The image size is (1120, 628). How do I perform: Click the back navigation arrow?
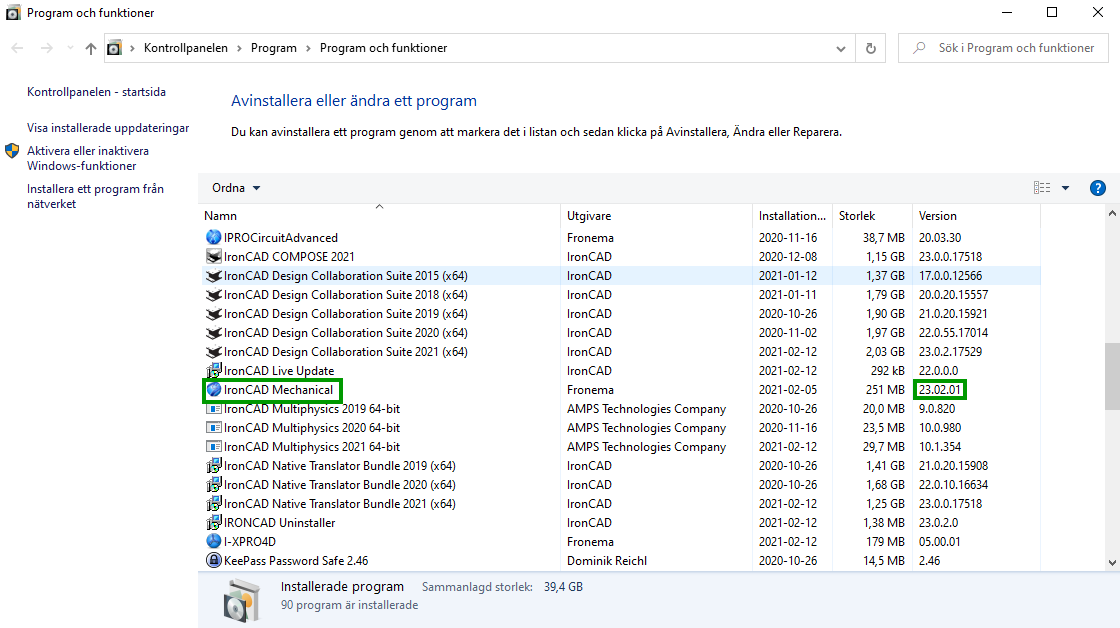click(17, 48)
